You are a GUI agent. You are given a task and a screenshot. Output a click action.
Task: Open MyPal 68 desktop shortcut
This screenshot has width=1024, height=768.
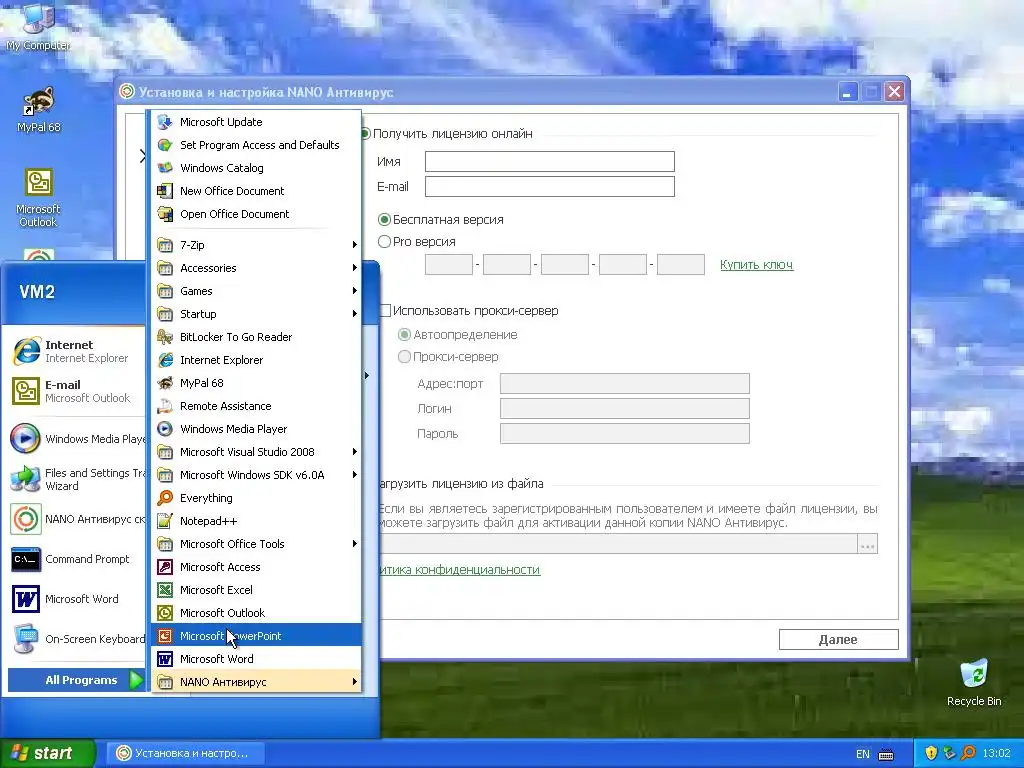coord(39,110)
